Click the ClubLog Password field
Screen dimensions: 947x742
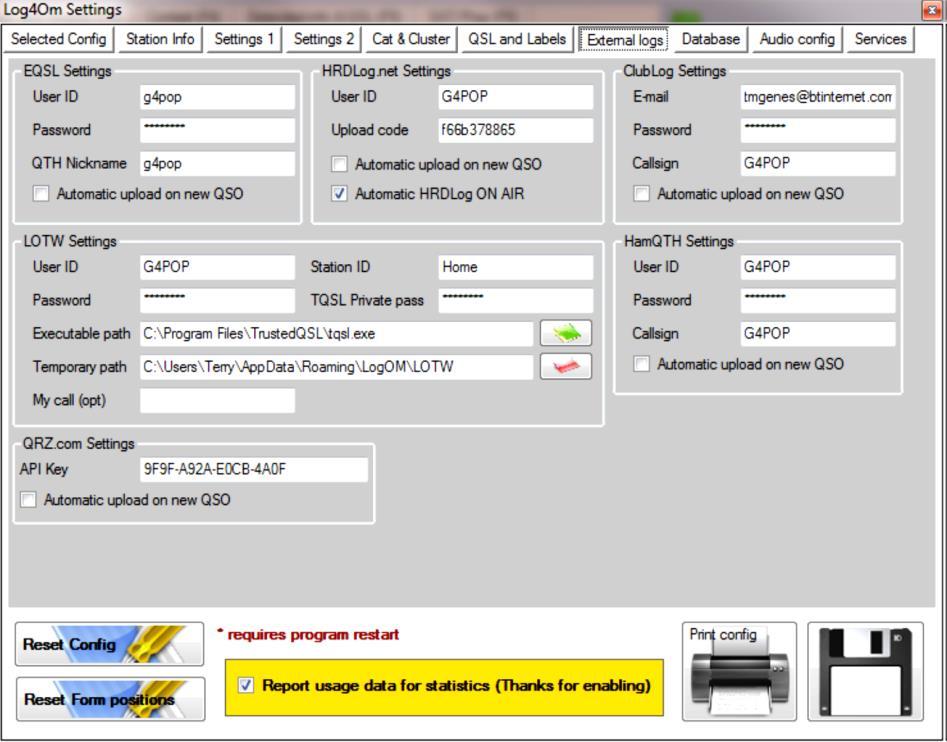click(818, 130)
